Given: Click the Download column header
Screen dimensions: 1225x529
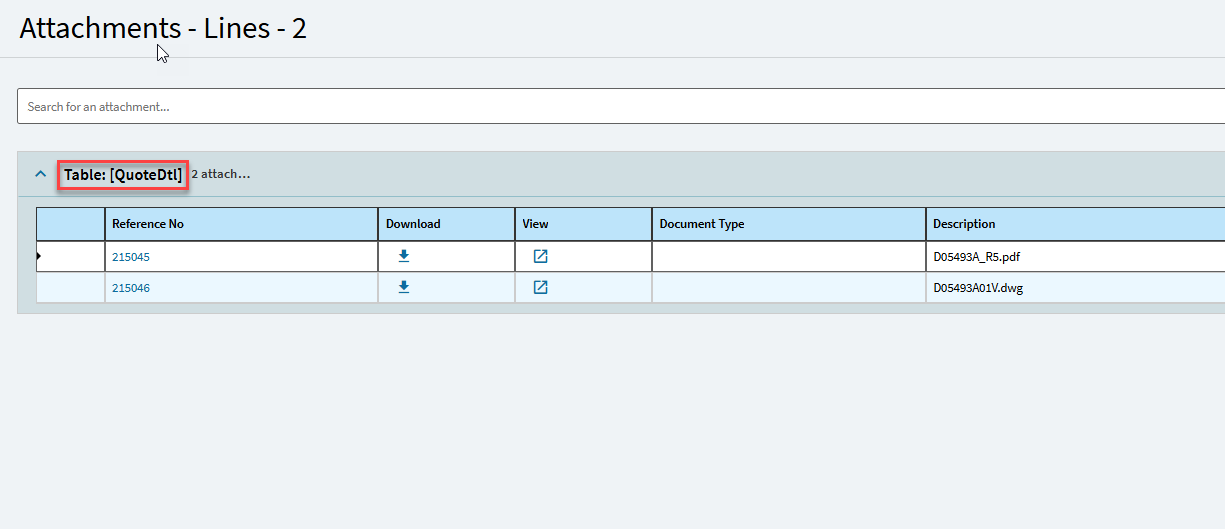Looking at the screenshot, I should pos(446,224).
